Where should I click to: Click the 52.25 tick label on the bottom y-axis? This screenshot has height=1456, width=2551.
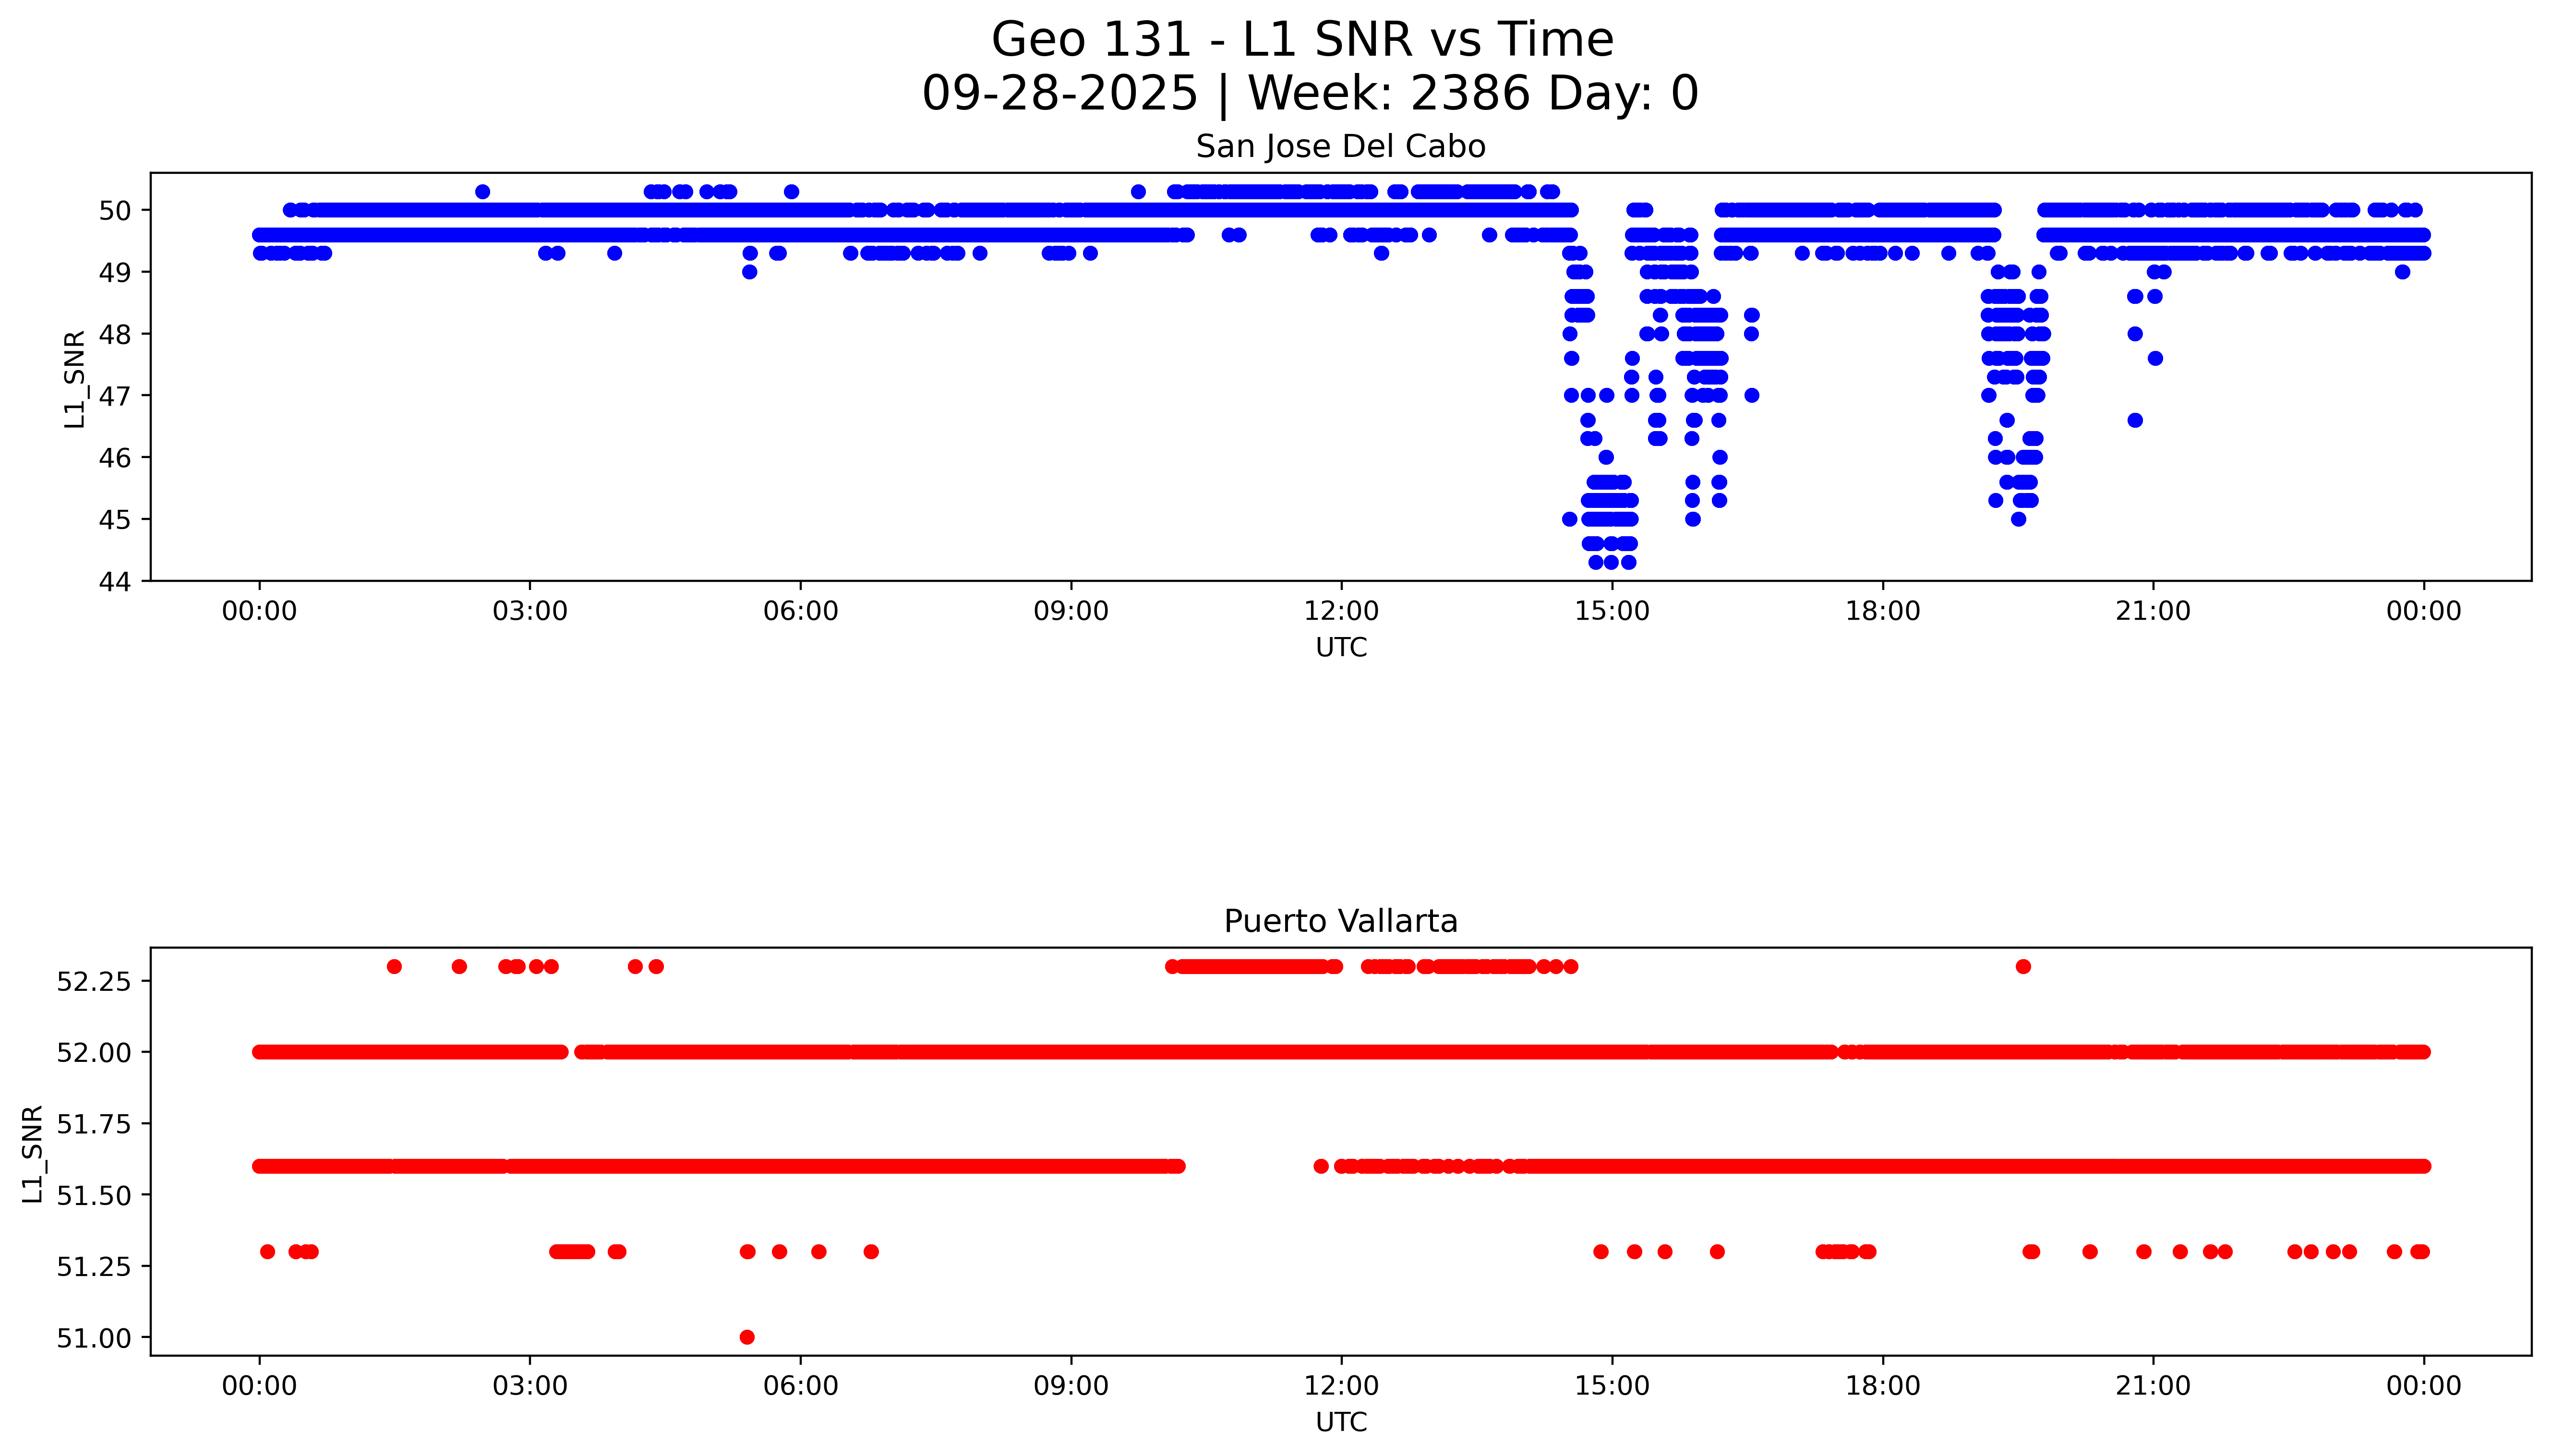click(93, 981)
